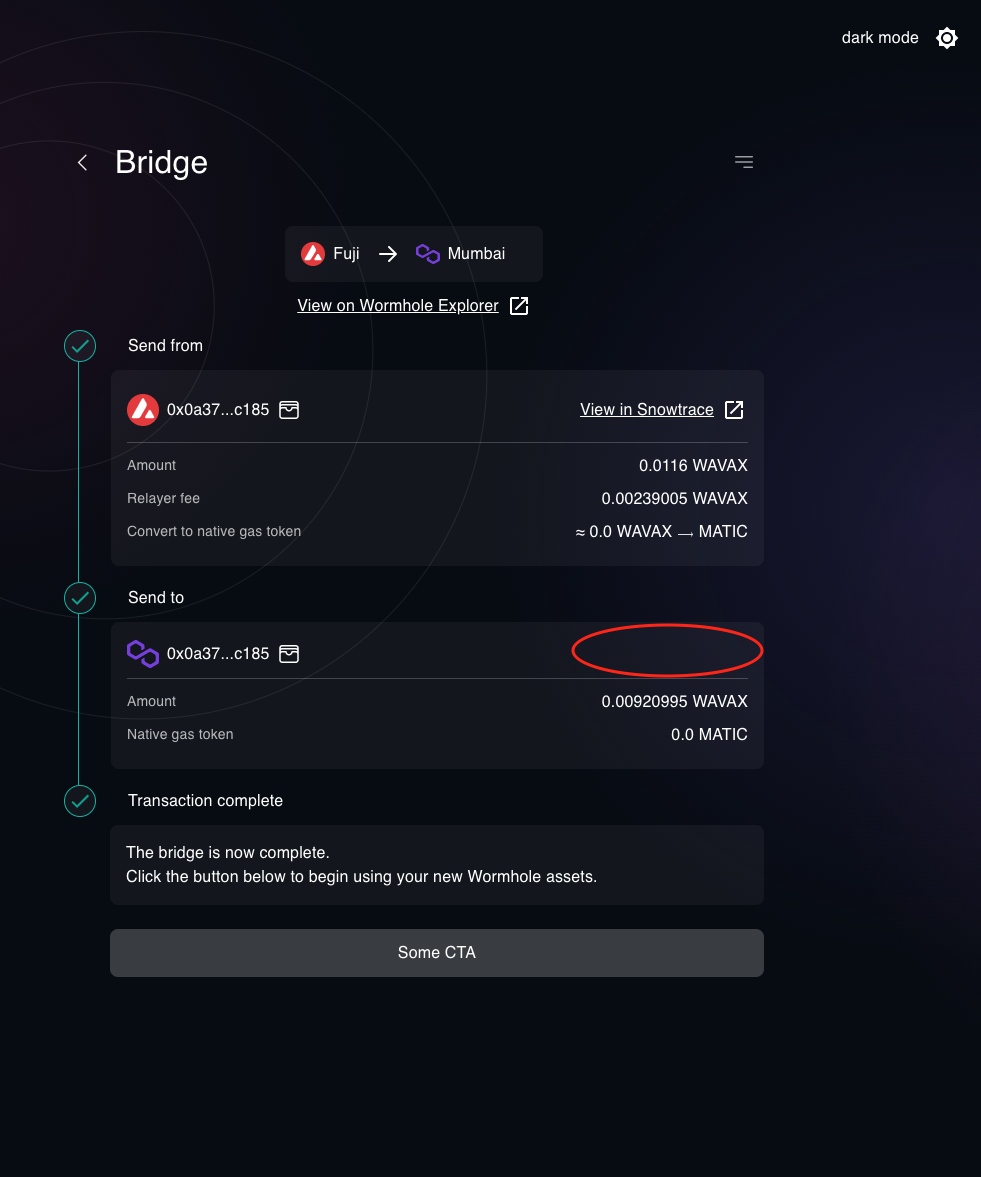Viewport: 981px width, 1177px height.
Task: Click the Transaction complete step checkmark
Action: (x=80, y=801)
